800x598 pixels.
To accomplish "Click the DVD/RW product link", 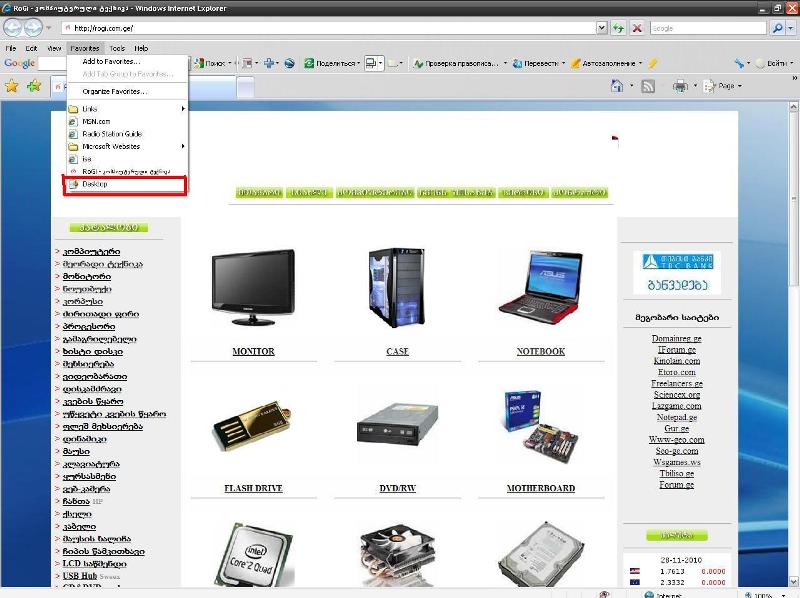I will pyautogui.click(x=397, y=488).
